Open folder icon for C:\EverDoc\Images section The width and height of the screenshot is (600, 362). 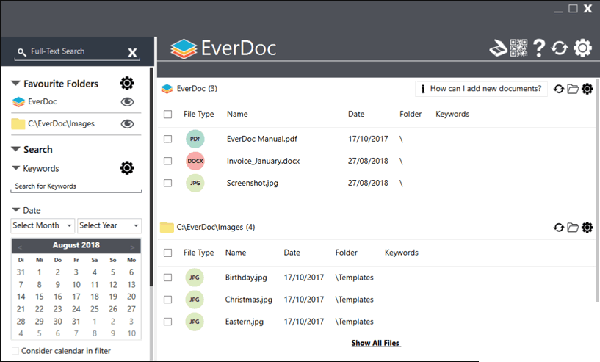[x=573, y=228]
